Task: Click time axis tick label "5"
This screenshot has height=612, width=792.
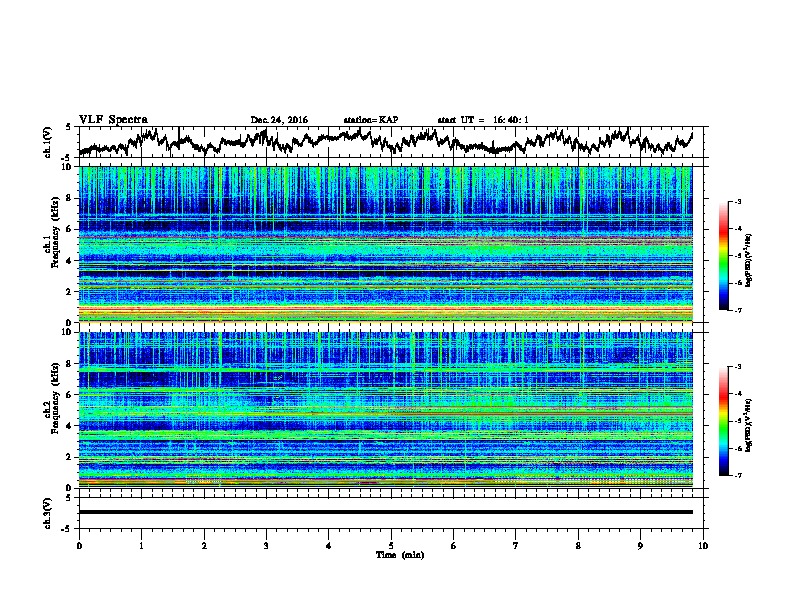Action: [391, 546]
